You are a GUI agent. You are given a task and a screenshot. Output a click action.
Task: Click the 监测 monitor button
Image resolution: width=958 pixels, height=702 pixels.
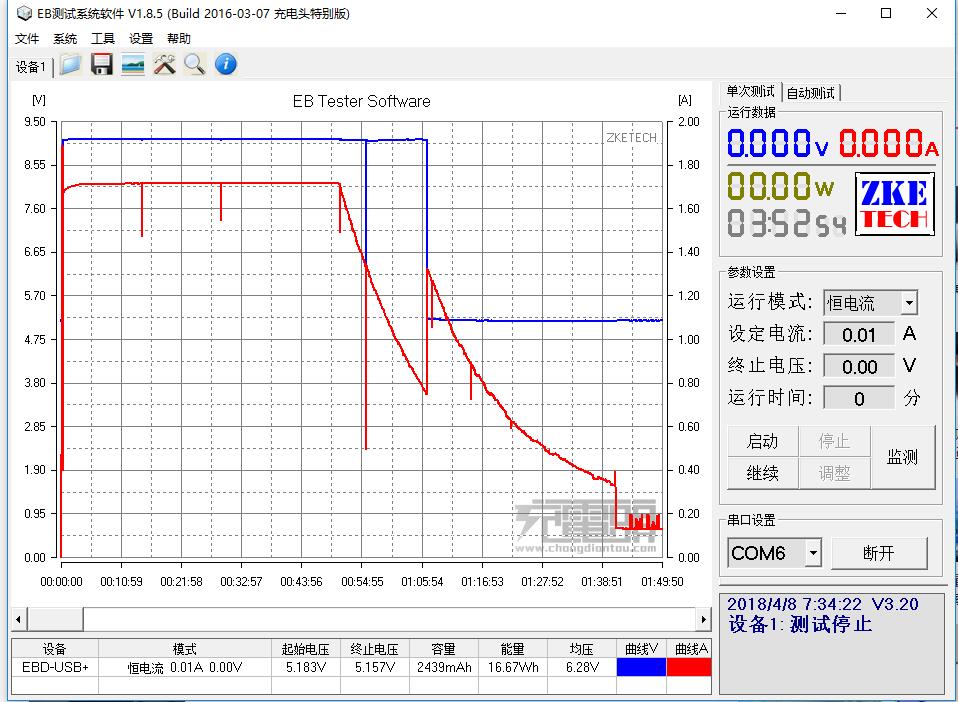(x=903, y=456)
